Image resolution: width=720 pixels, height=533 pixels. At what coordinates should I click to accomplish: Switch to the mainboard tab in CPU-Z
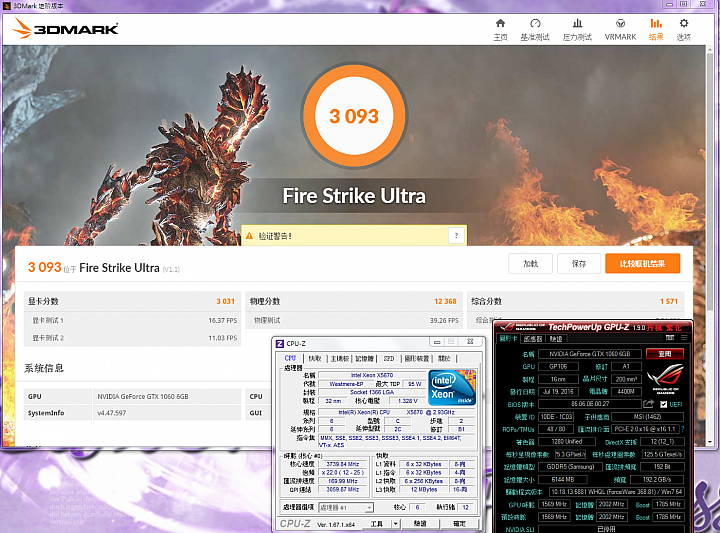(340, 358)
